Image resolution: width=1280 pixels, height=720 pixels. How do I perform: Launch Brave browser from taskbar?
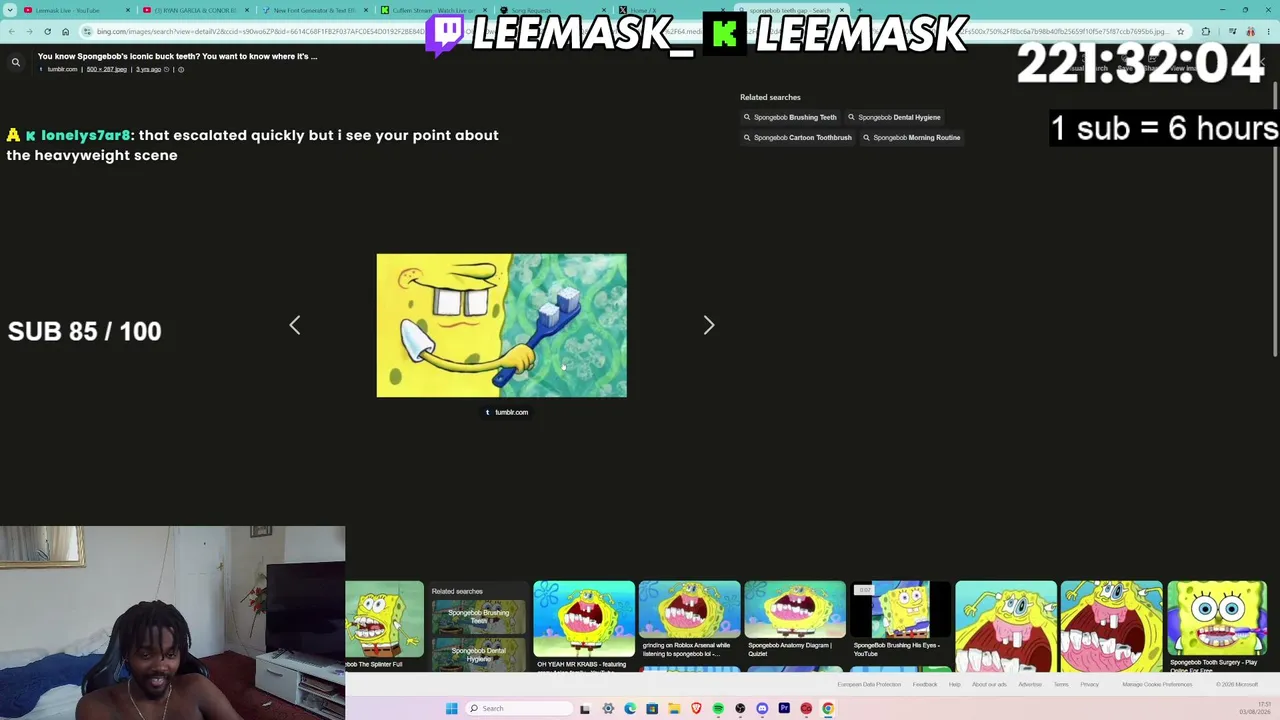(696, 708)
